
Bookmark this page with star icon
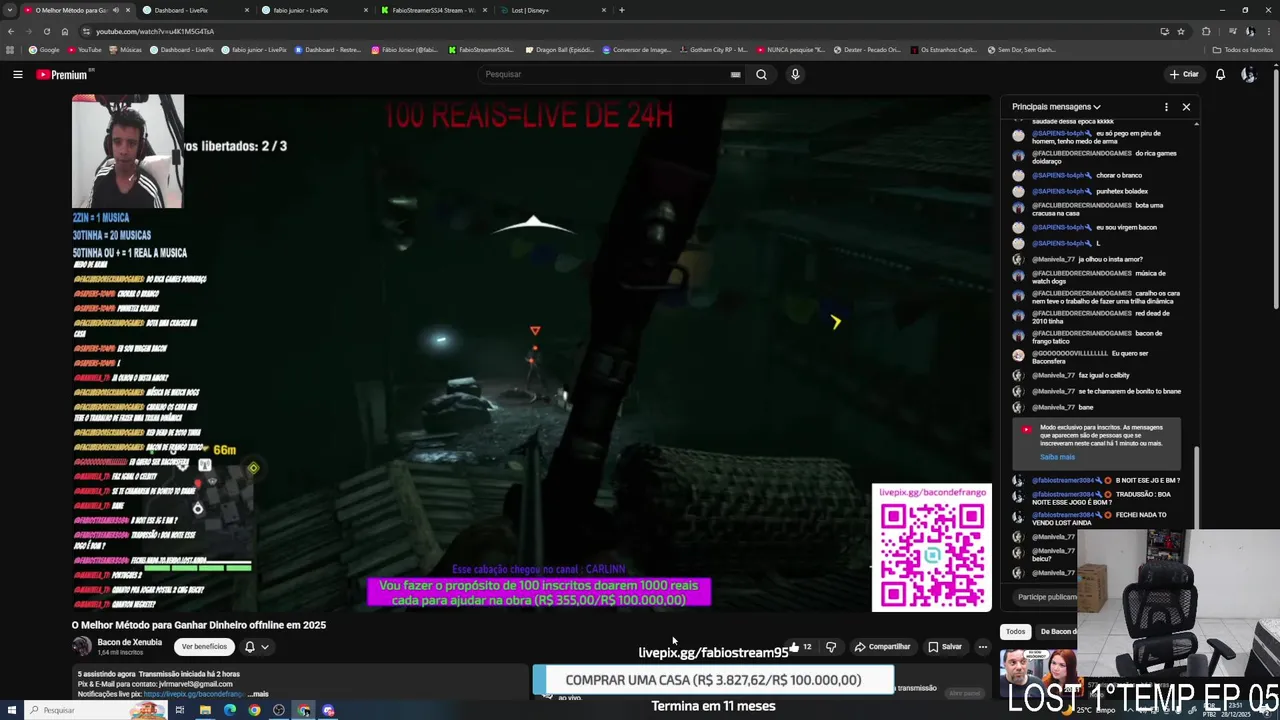(x=1181, y=31)
